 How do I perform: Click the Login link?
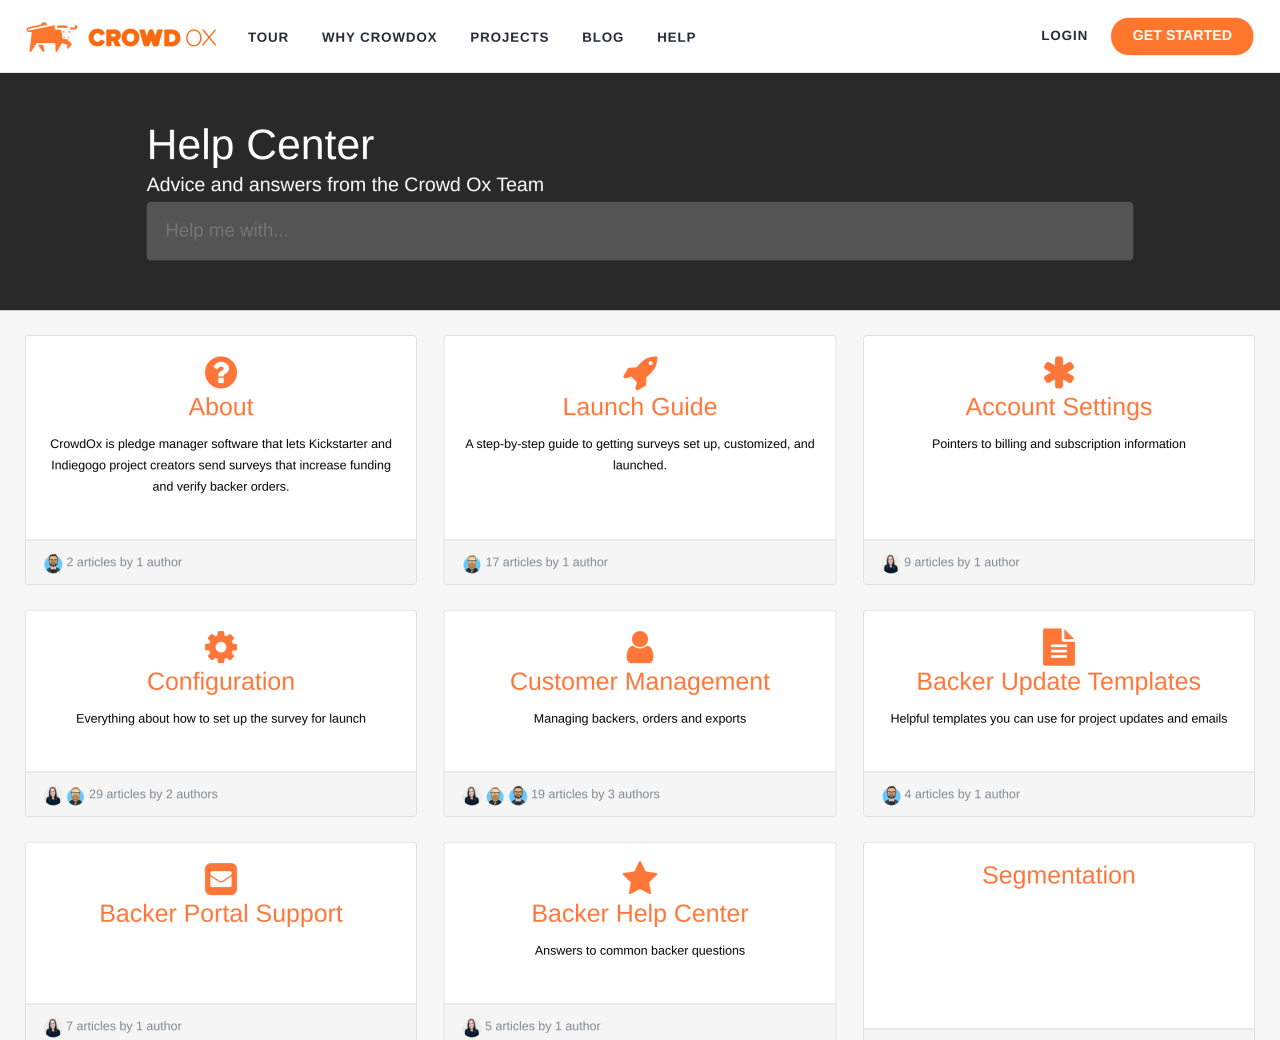coord(1064,35)
